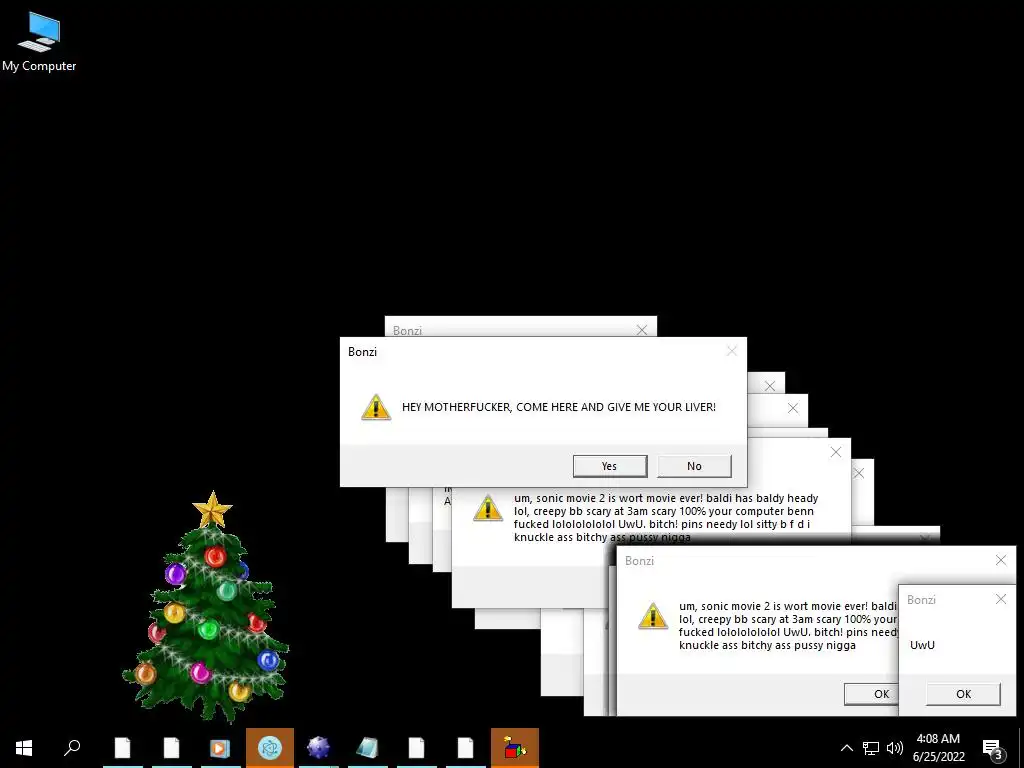This screenshot has height=768, width=1024.
Task: Click "Bonzi" title of front sonic movie dialog
Action: coord(639,560)
